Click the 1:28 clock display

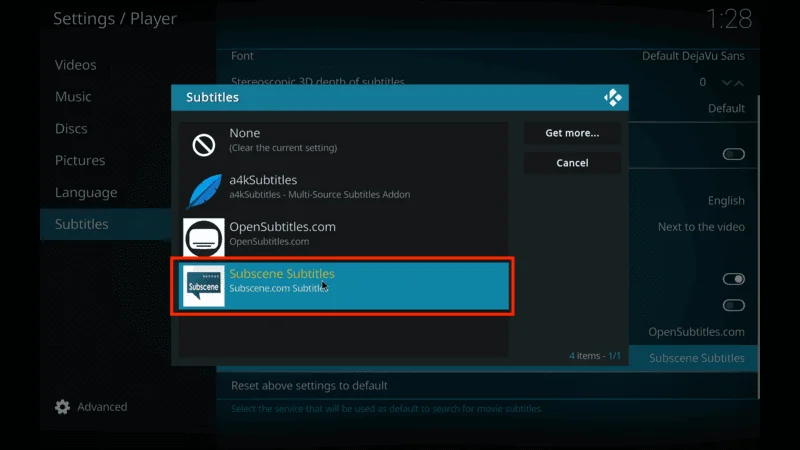(729, 19)
